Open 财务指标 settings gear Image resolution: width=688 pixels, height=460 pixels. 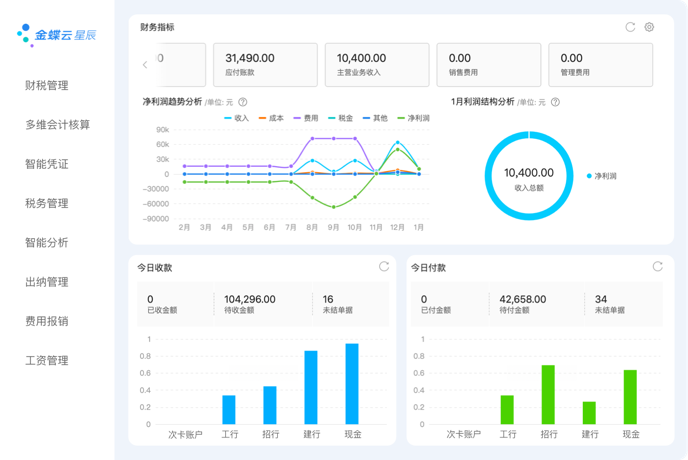coord(649,27)
